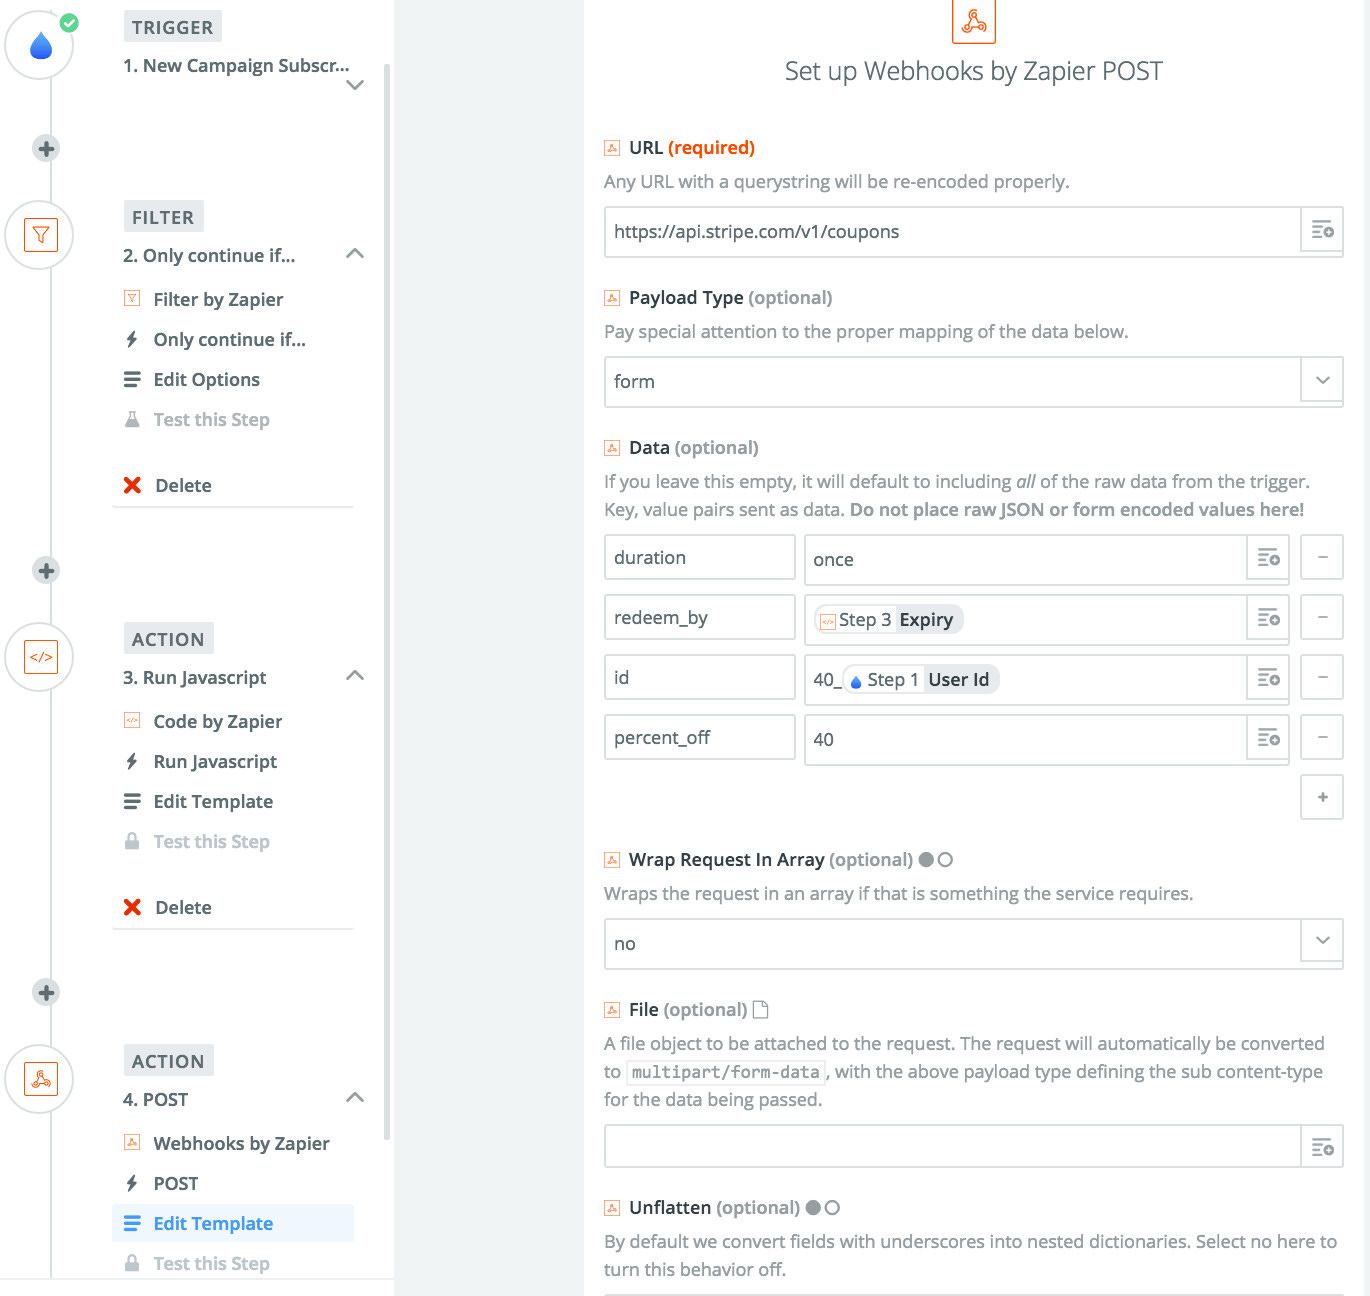Open the Payload Type form dropdown
This screenshot has width=1370, height=1296.
(1322, 381)
